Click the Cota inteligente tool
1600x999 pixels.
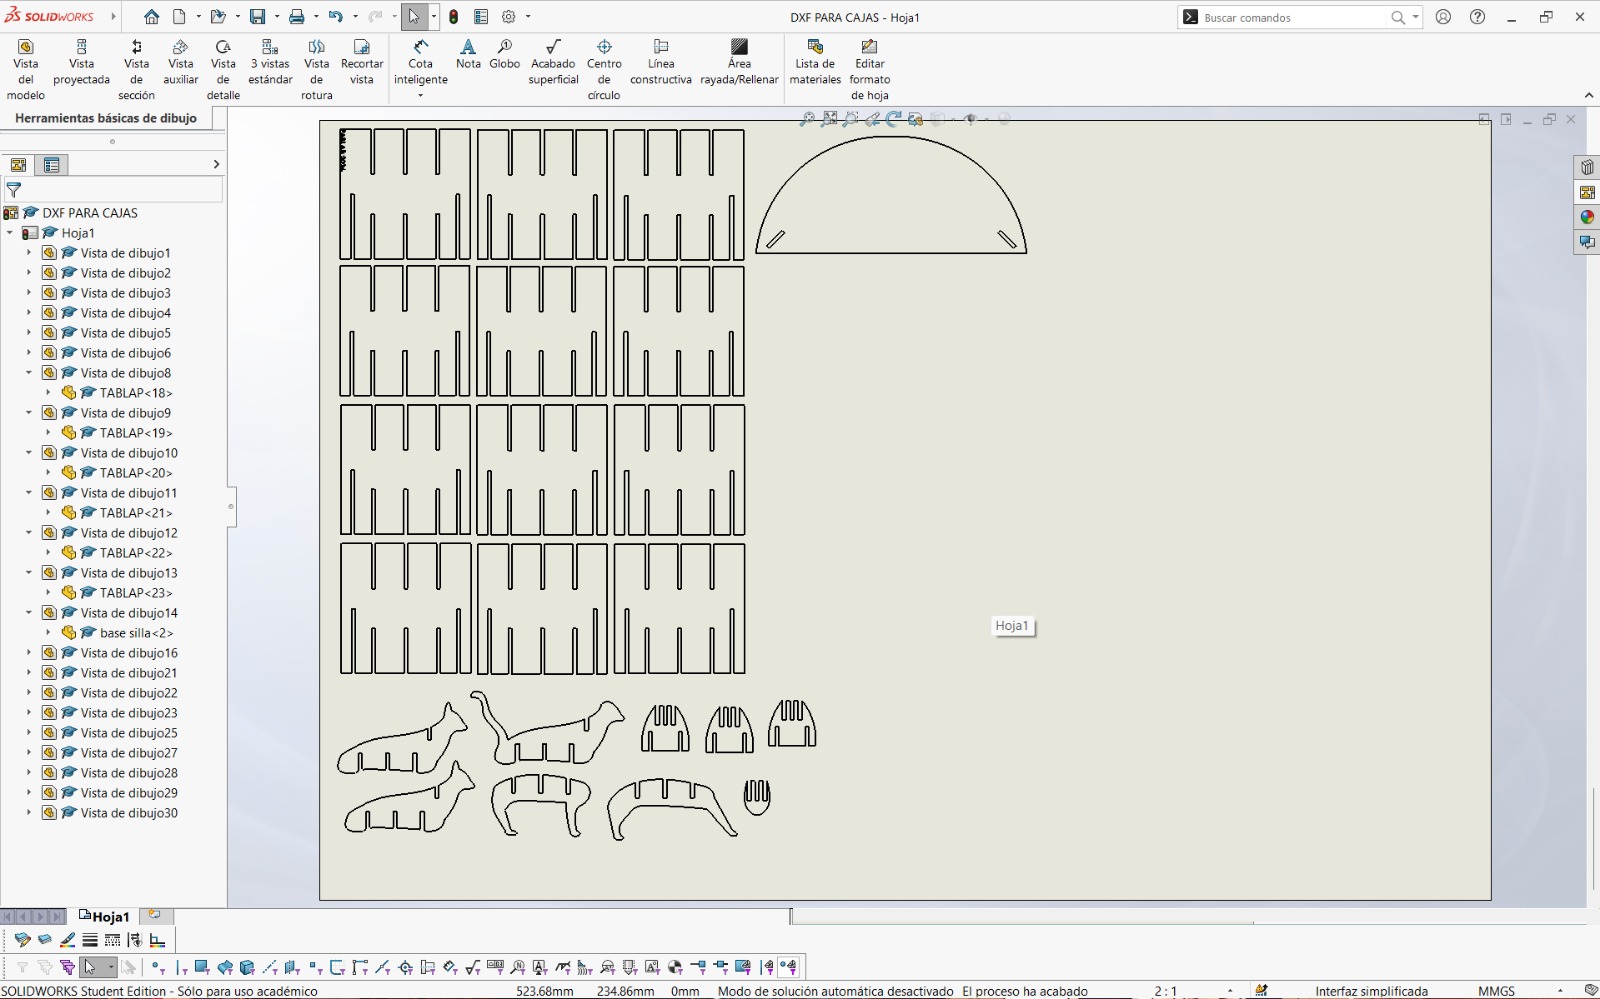pyautogui.click(x=420, y=62)
